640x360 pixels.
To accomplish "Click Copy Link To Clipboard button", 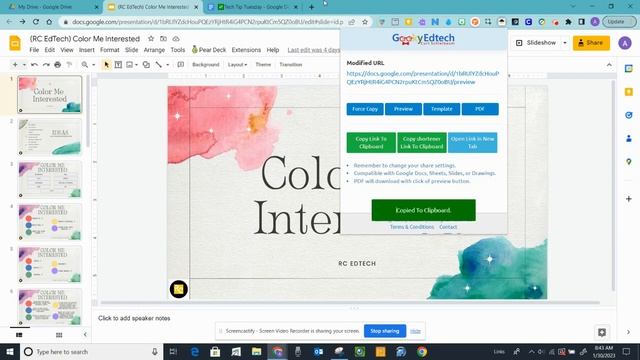I will click(371, 142).
